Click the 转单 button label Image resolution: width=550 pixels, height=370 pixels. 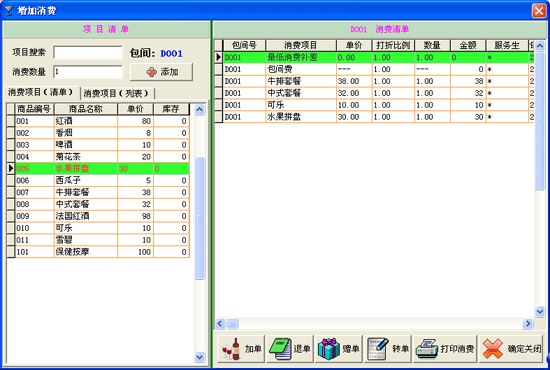[400, 349]
